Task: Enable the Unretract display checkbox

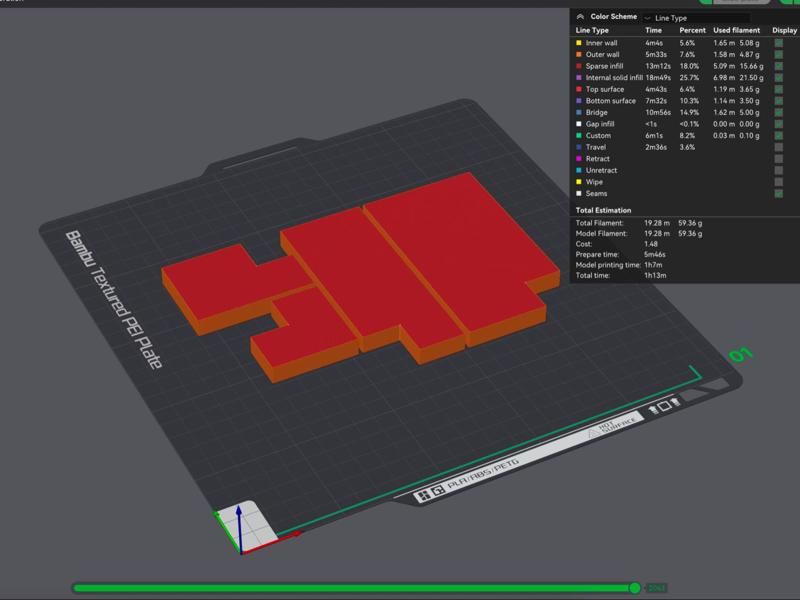Action: tap(778, 170)
